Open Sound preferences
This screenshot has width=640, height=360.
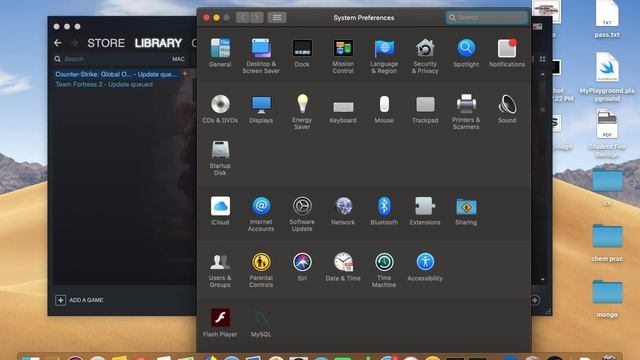[507, 109]
